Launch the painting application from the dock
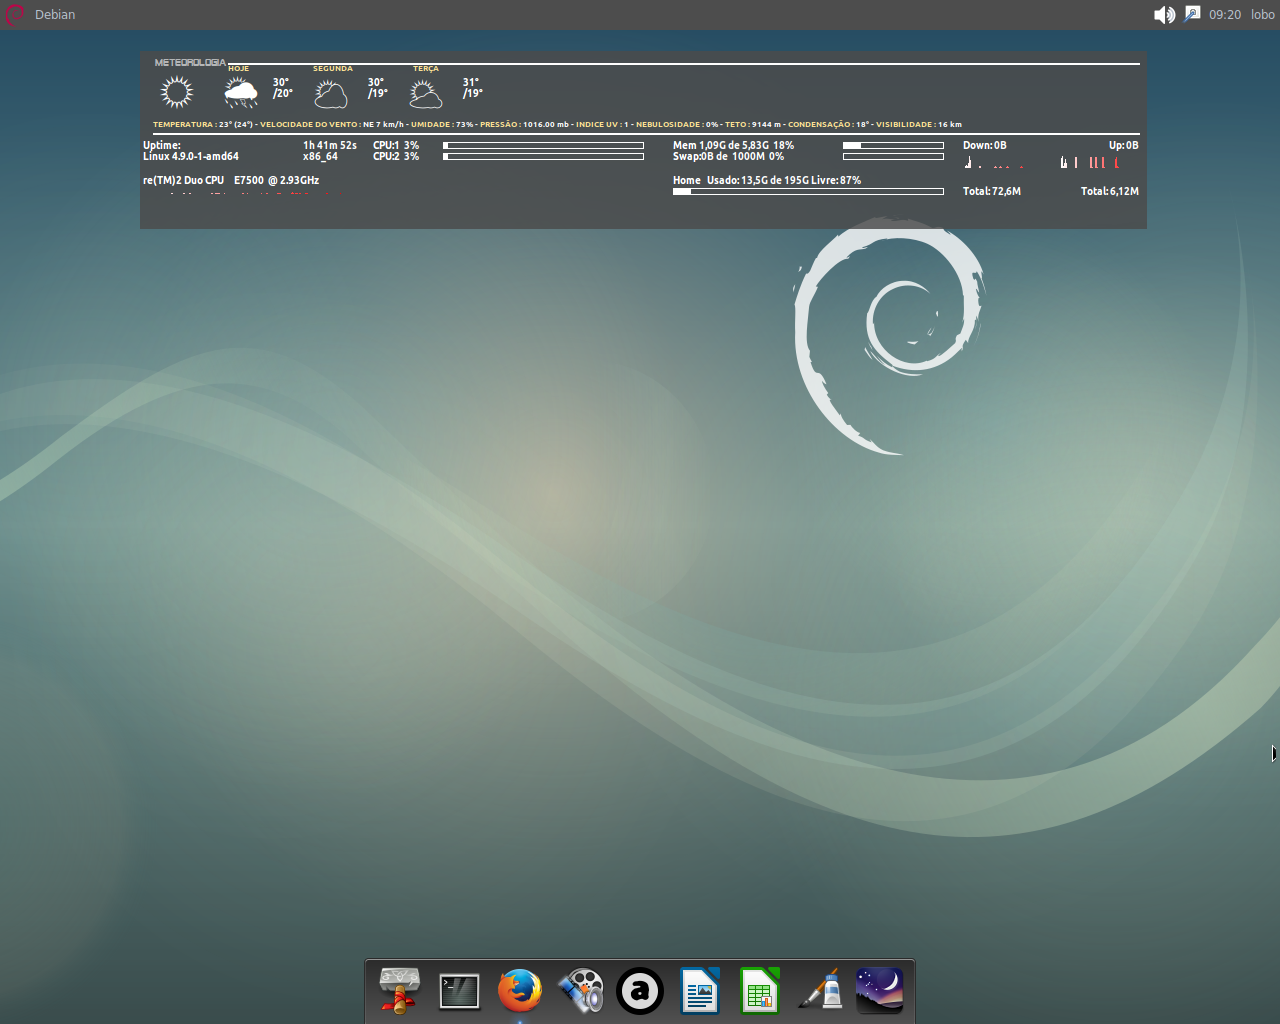This screenshot has height=1024, width=1280. click(x=819, y=991)
